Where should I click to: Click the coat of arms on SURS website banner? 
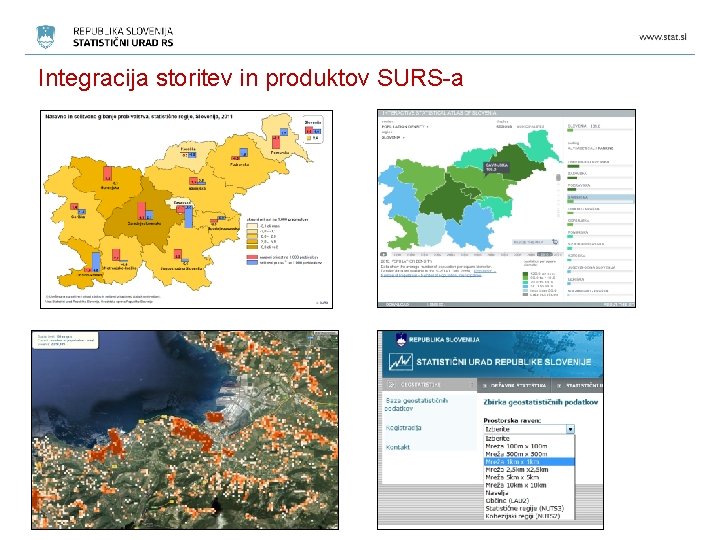pos(401,340)
